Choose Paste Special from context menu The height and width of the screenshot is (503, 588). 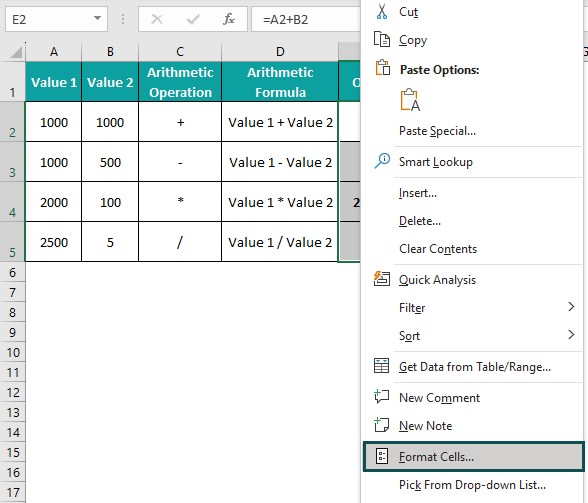(x=437, y=131)
